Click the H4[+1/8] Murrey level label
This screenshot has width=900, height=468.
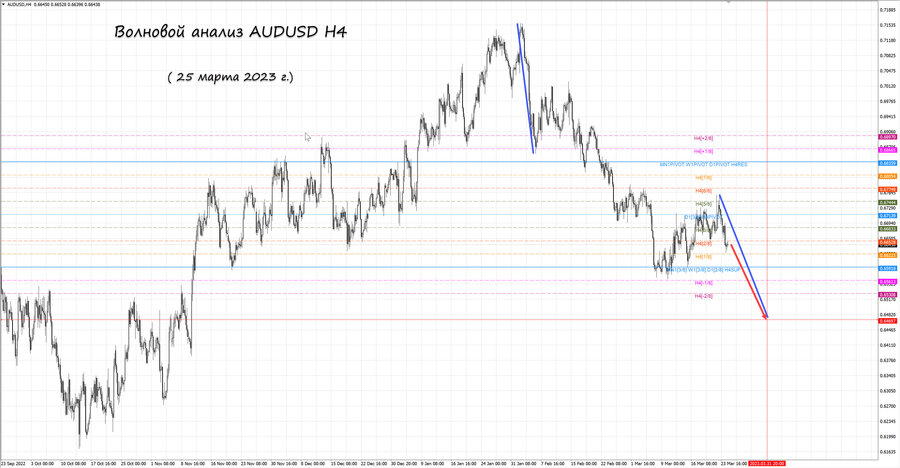pos(703,151)
